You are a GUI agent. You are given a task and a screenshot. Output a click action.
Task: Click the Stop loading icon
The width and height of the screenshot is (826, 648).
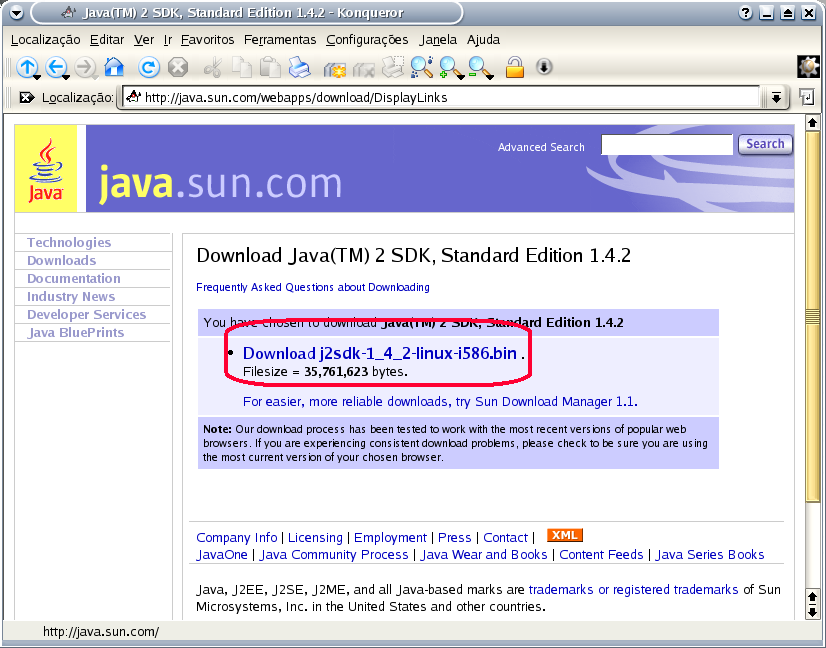click(x=178, y=67)
